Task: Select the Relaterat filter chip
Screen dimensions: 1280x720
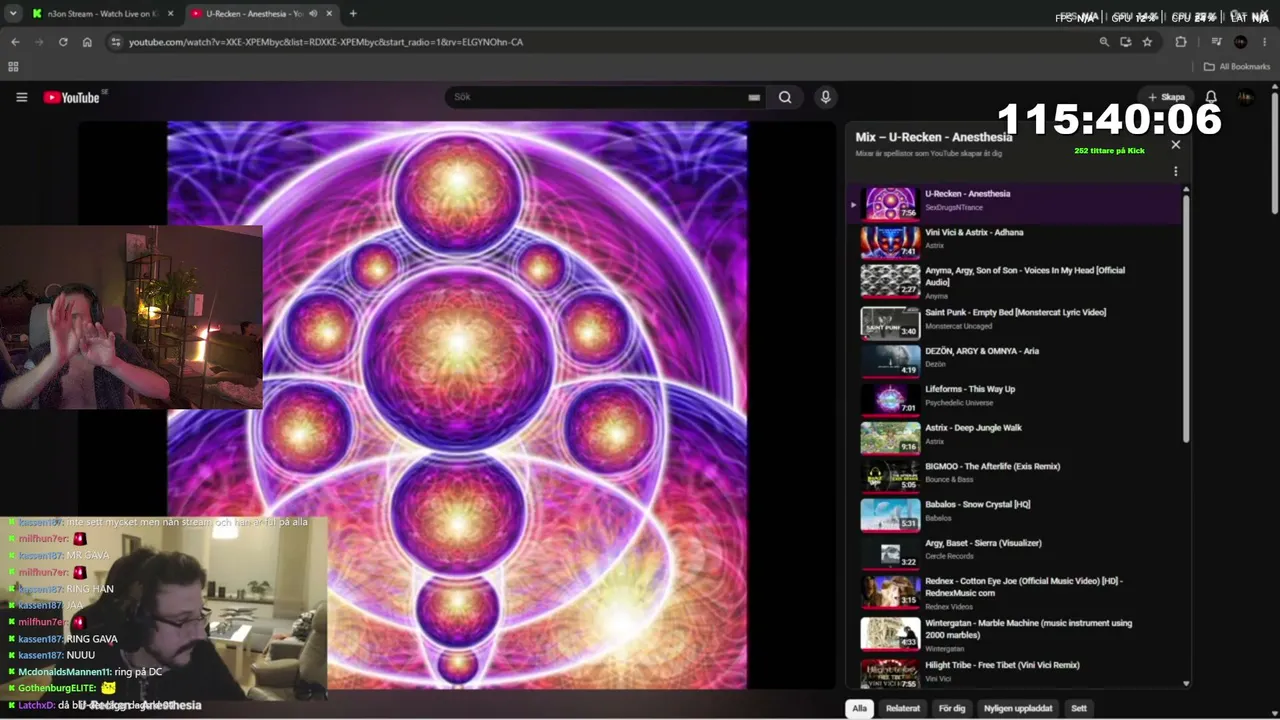Action: [x=903, y=708]
